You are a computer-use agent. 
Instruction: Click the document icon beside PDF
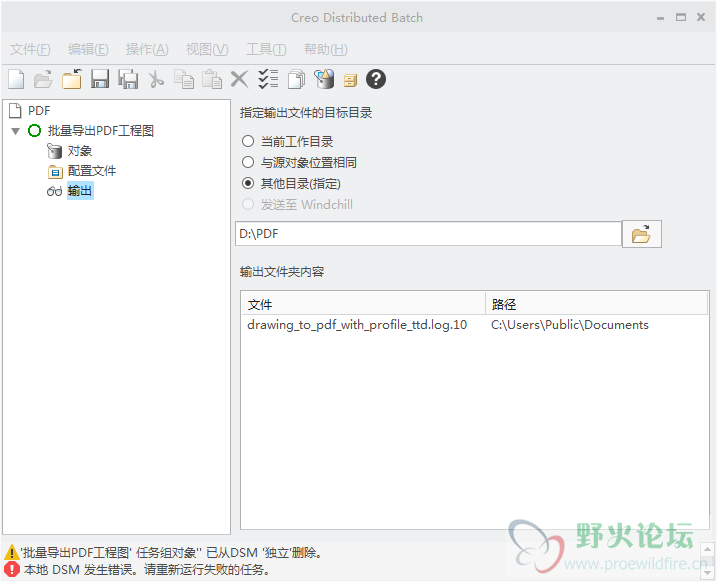tap(16, 110)
